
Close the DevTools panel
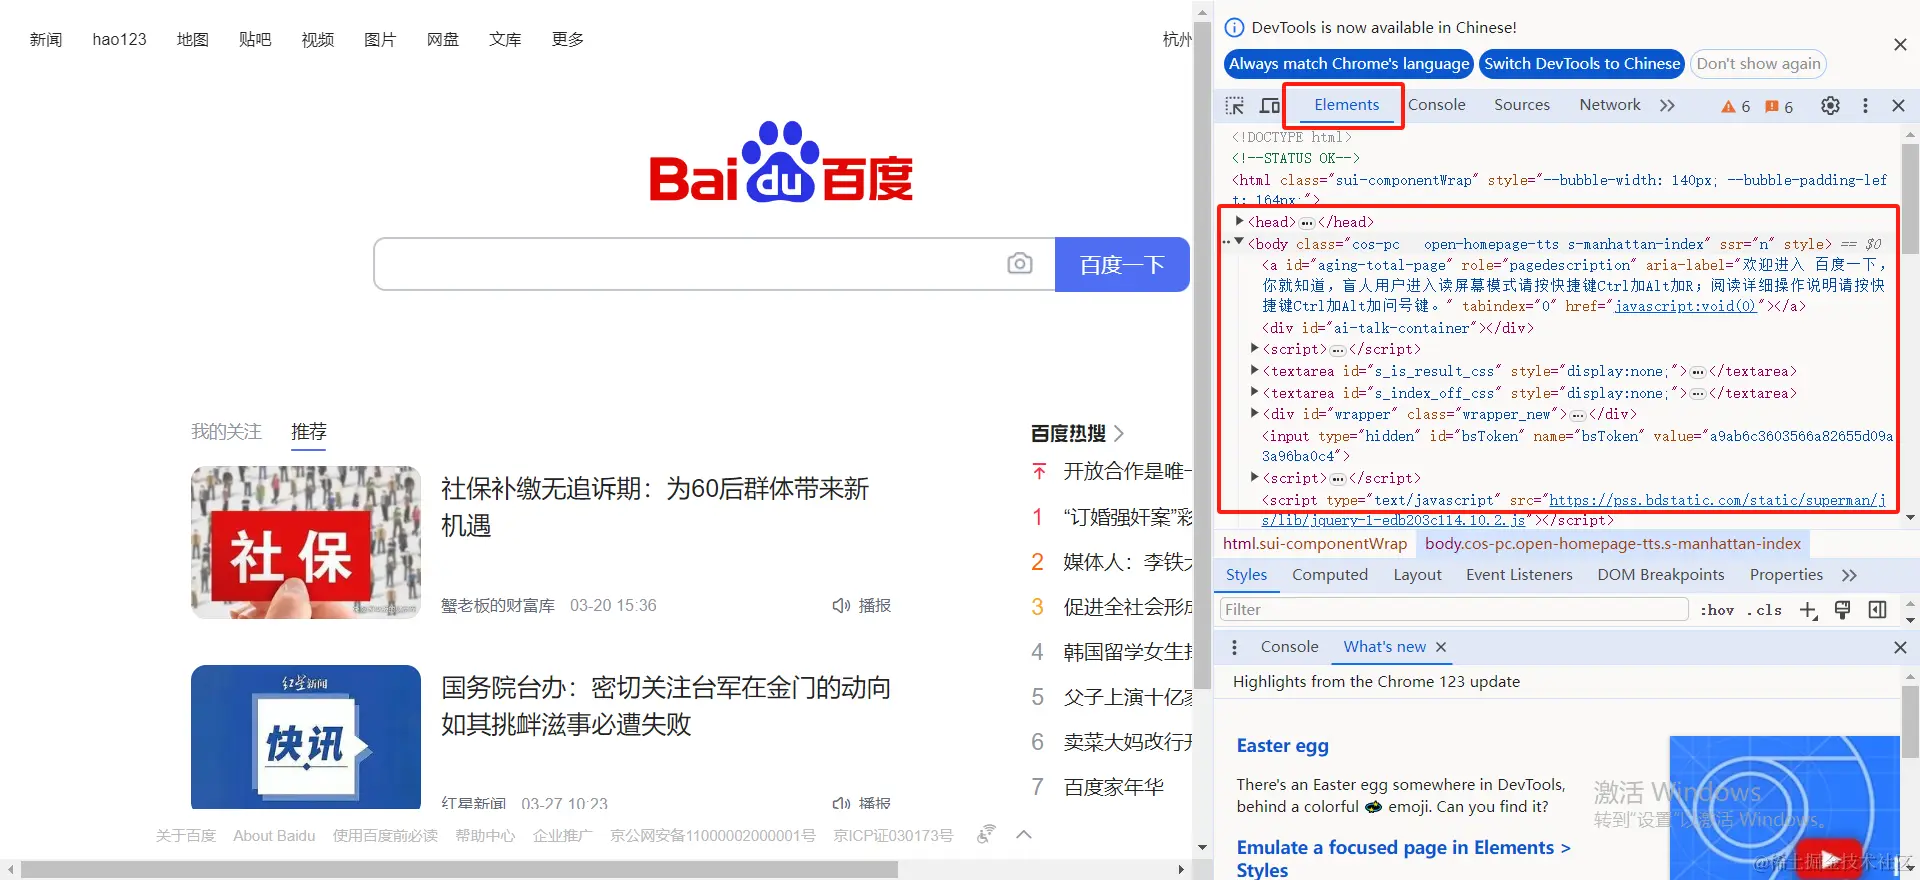click(1898, 105)
